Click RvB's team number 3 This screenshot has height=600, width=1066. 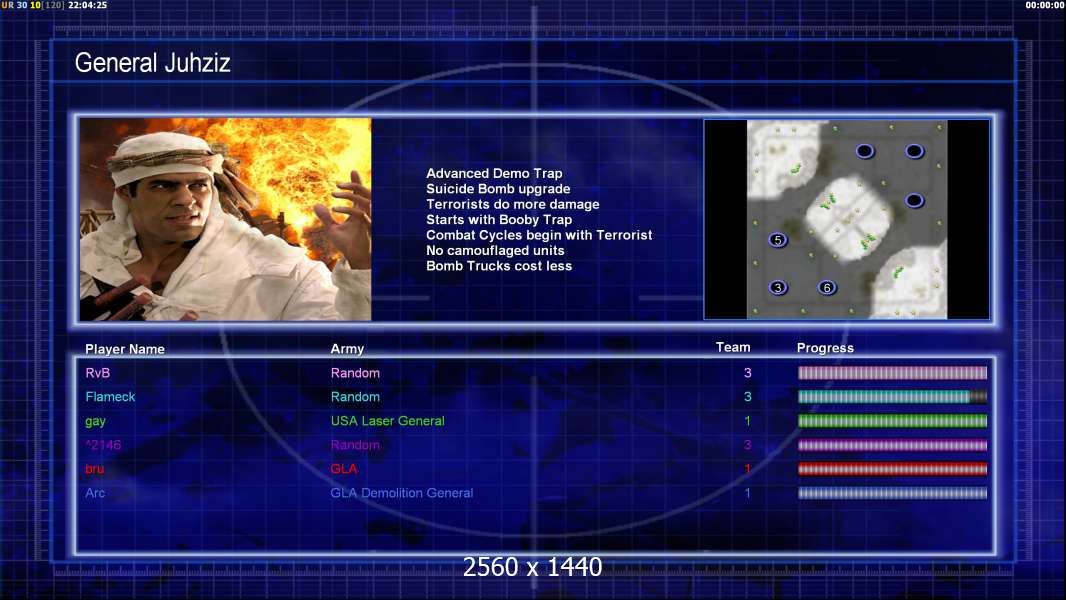coord(748,373)
